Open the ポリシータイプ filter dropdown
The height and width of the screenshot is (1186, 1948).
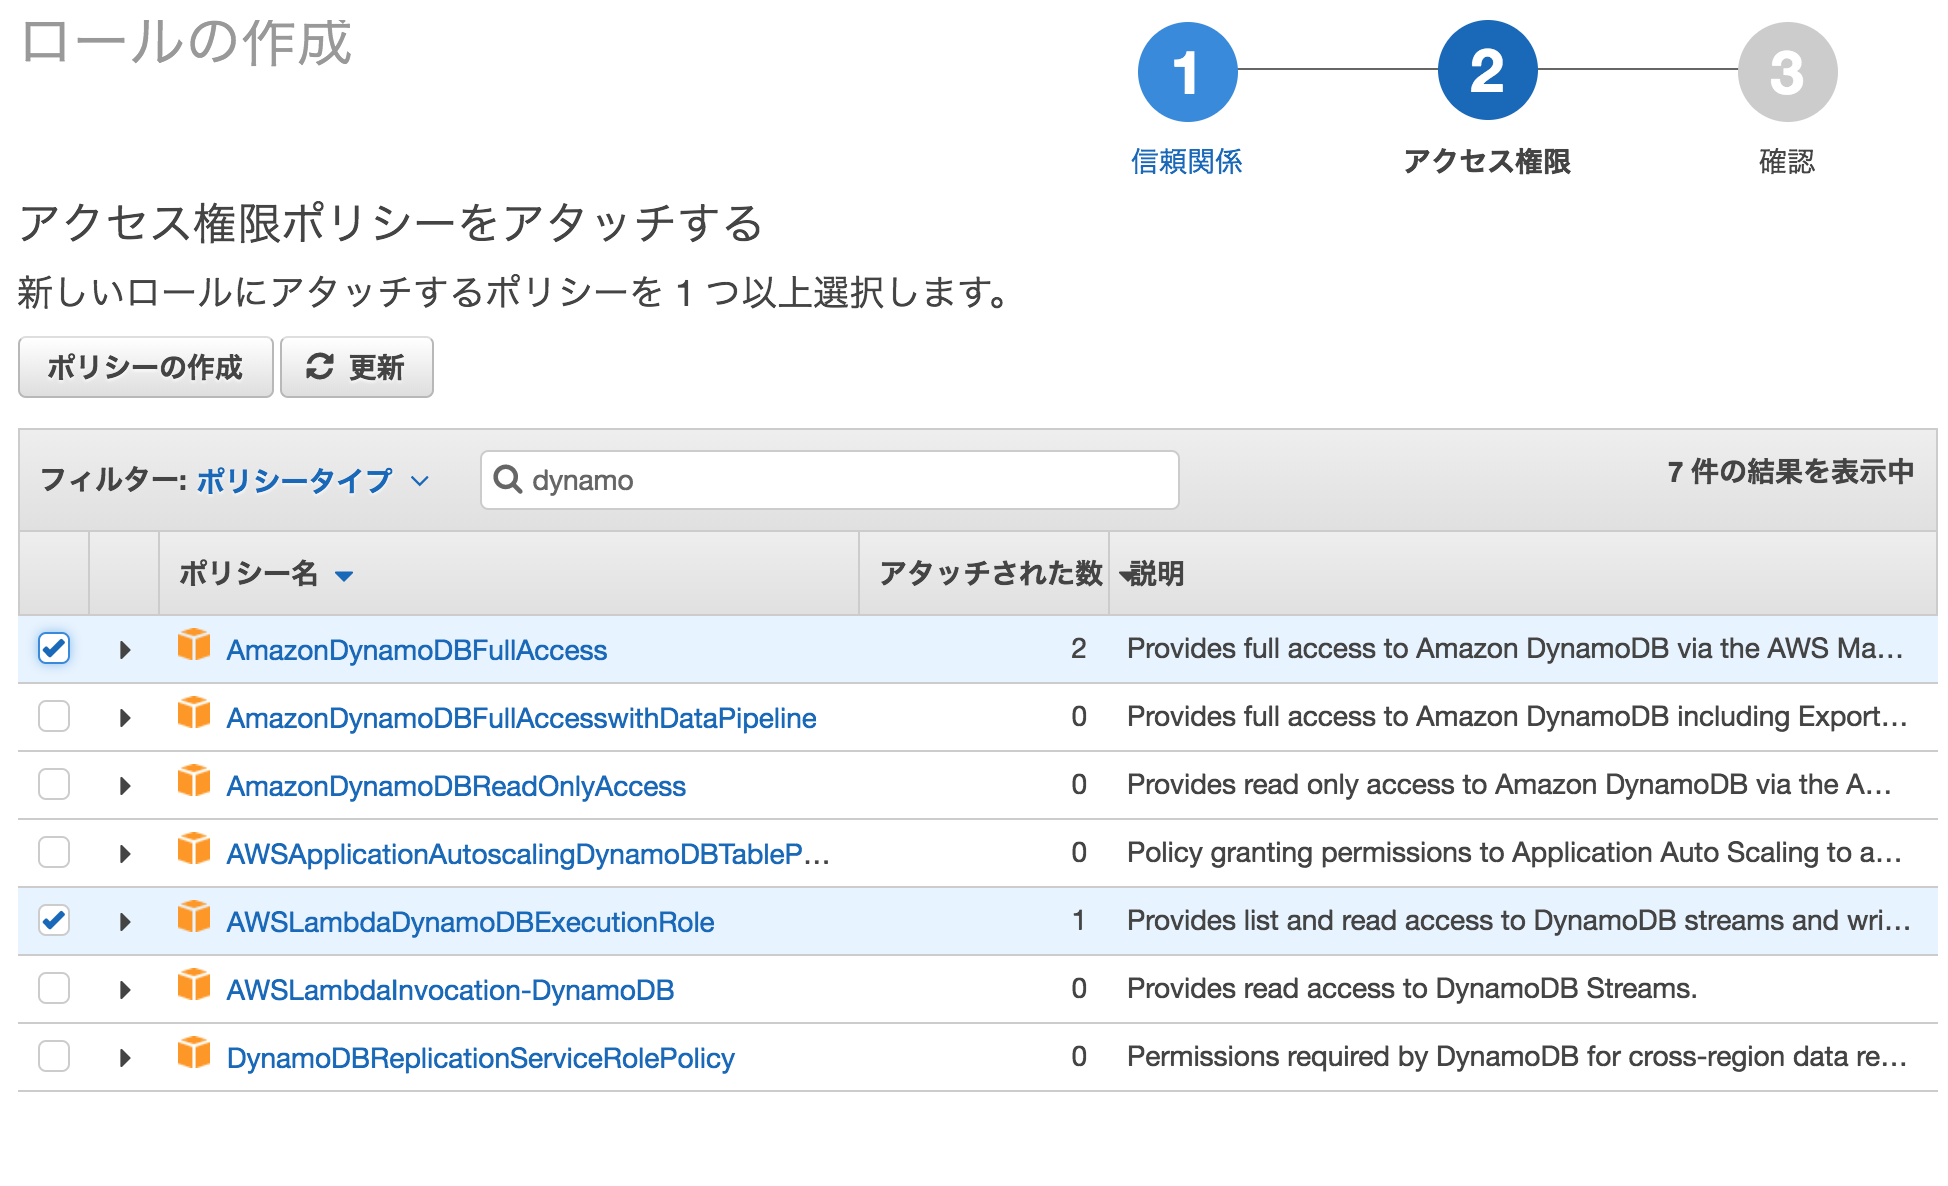click(x=313, y=481)
